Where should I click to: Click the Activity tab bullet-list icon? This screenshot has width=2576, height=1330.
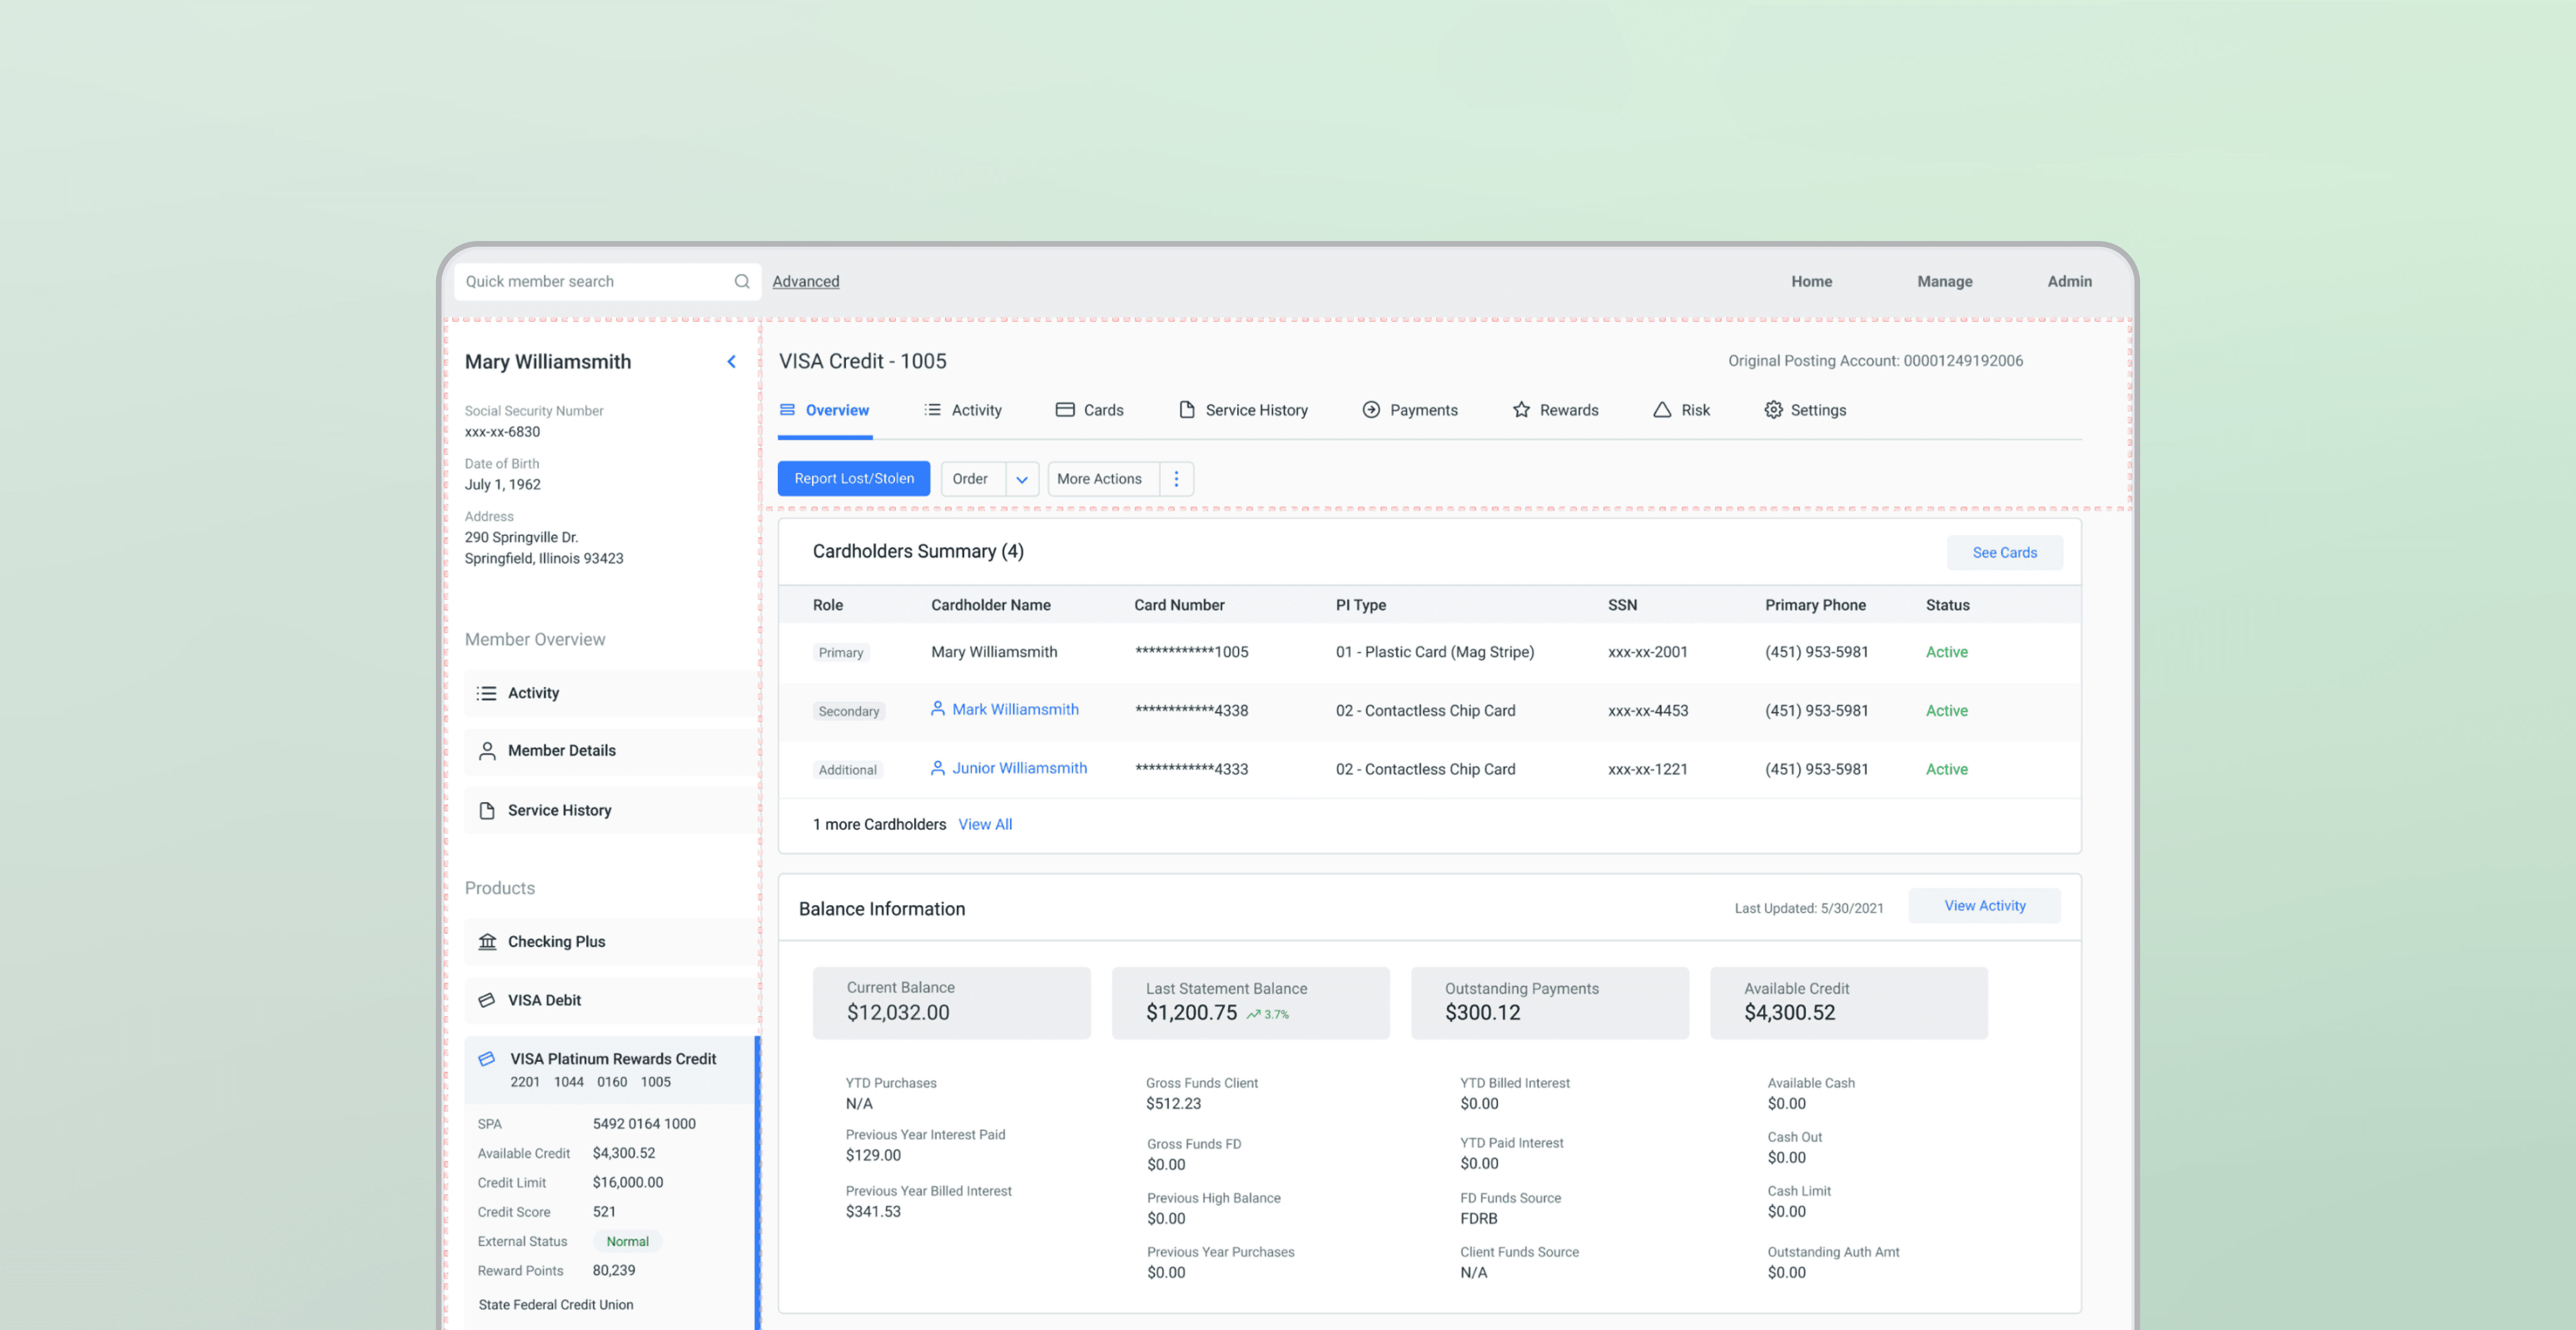click(932, 410)
